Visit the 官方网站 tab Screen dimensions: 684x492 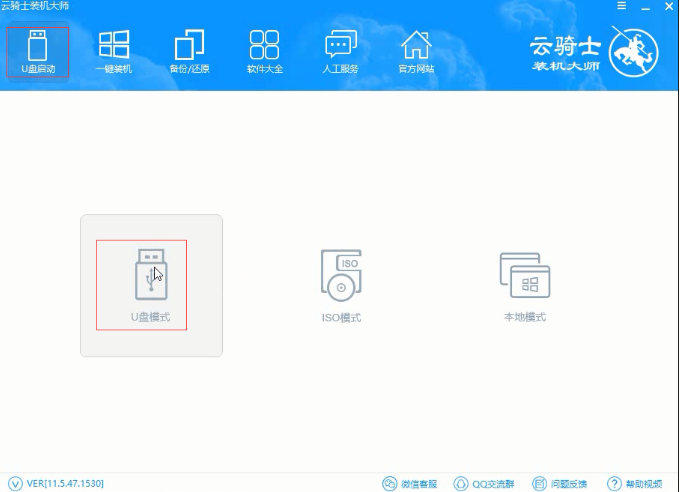coord(416,52)
